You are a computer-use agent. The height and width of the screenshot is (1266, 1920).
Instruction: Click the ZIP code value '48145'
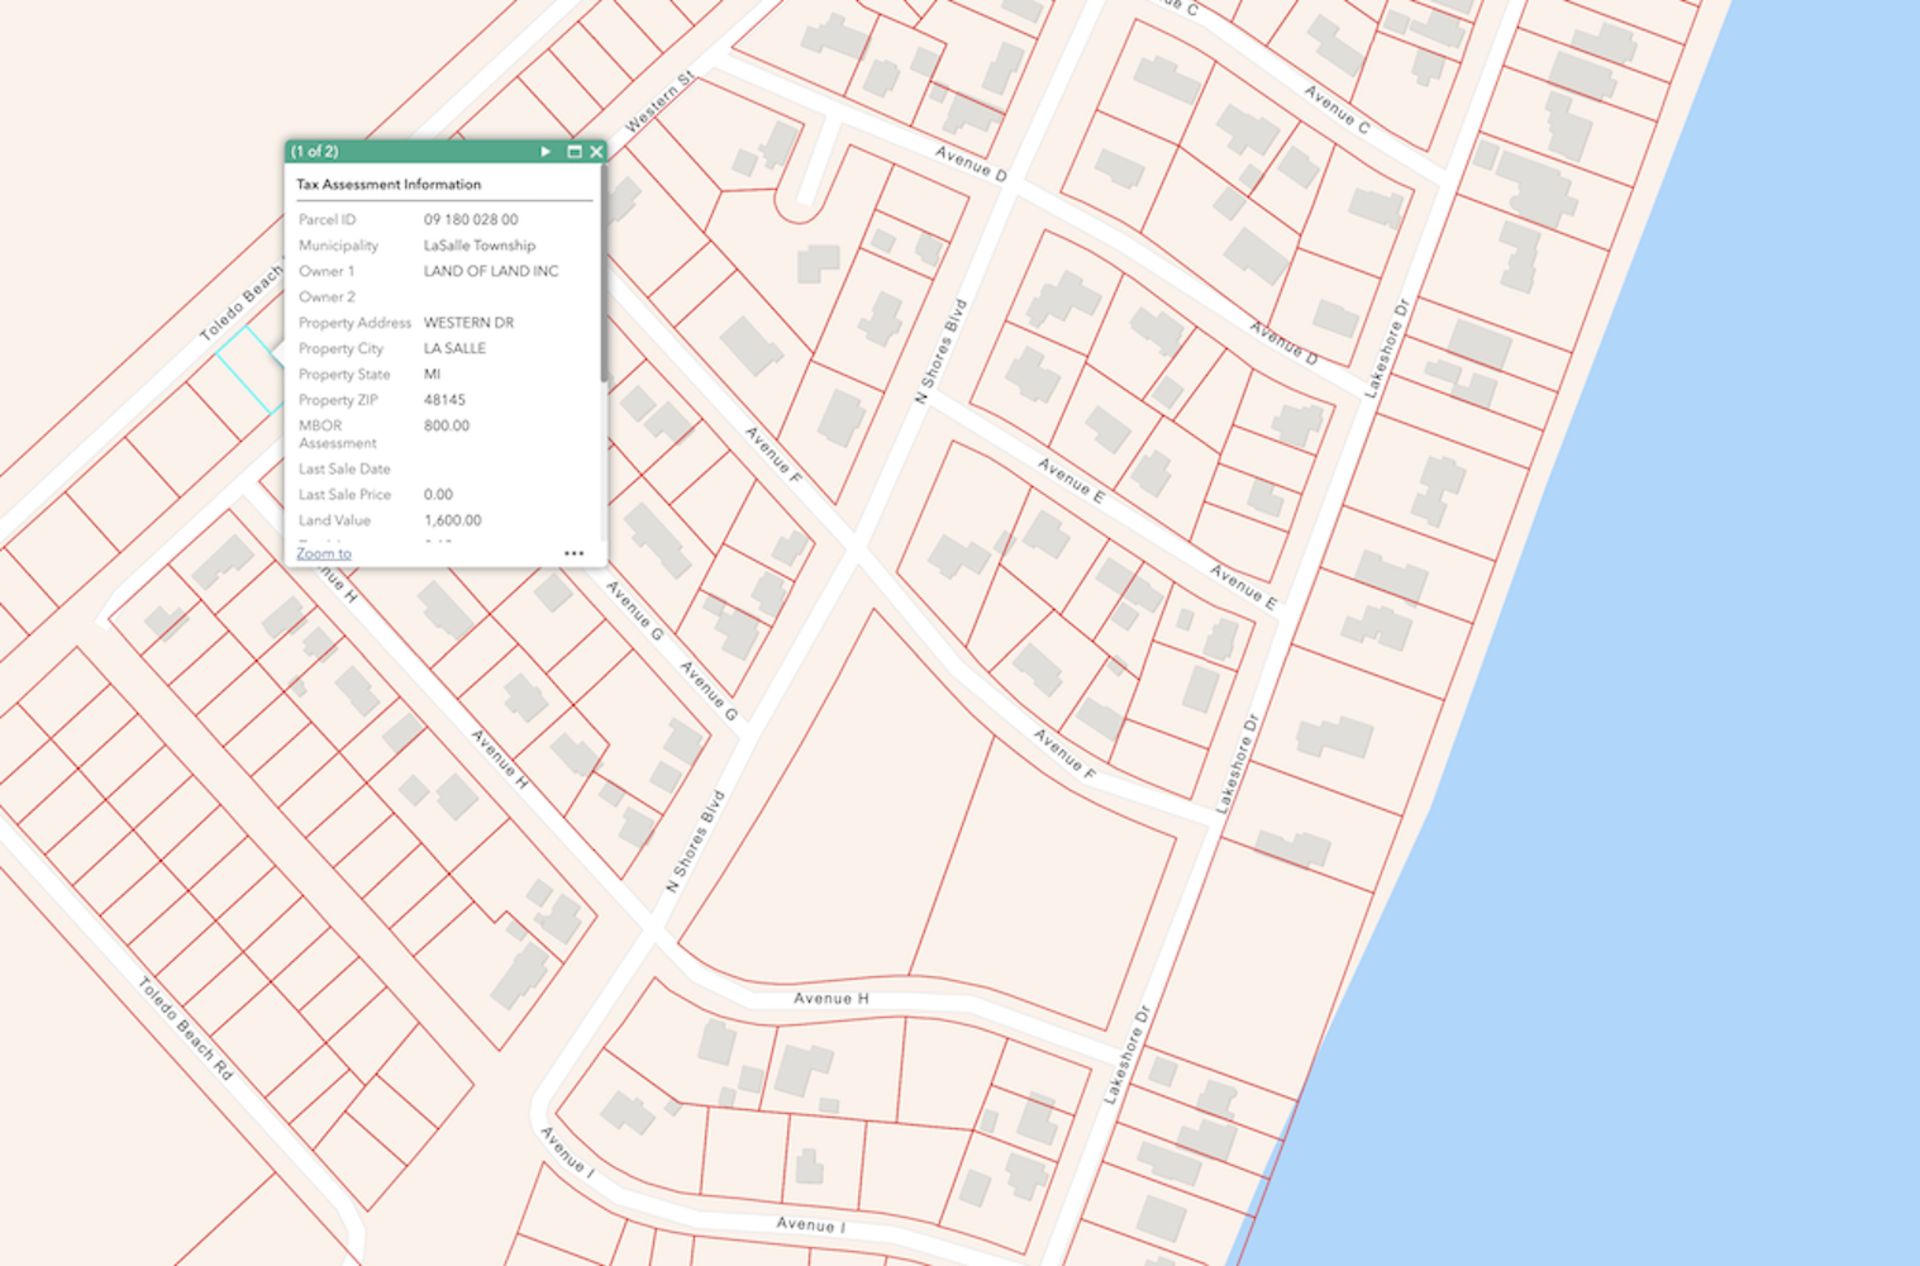click(x=445, y=400)
